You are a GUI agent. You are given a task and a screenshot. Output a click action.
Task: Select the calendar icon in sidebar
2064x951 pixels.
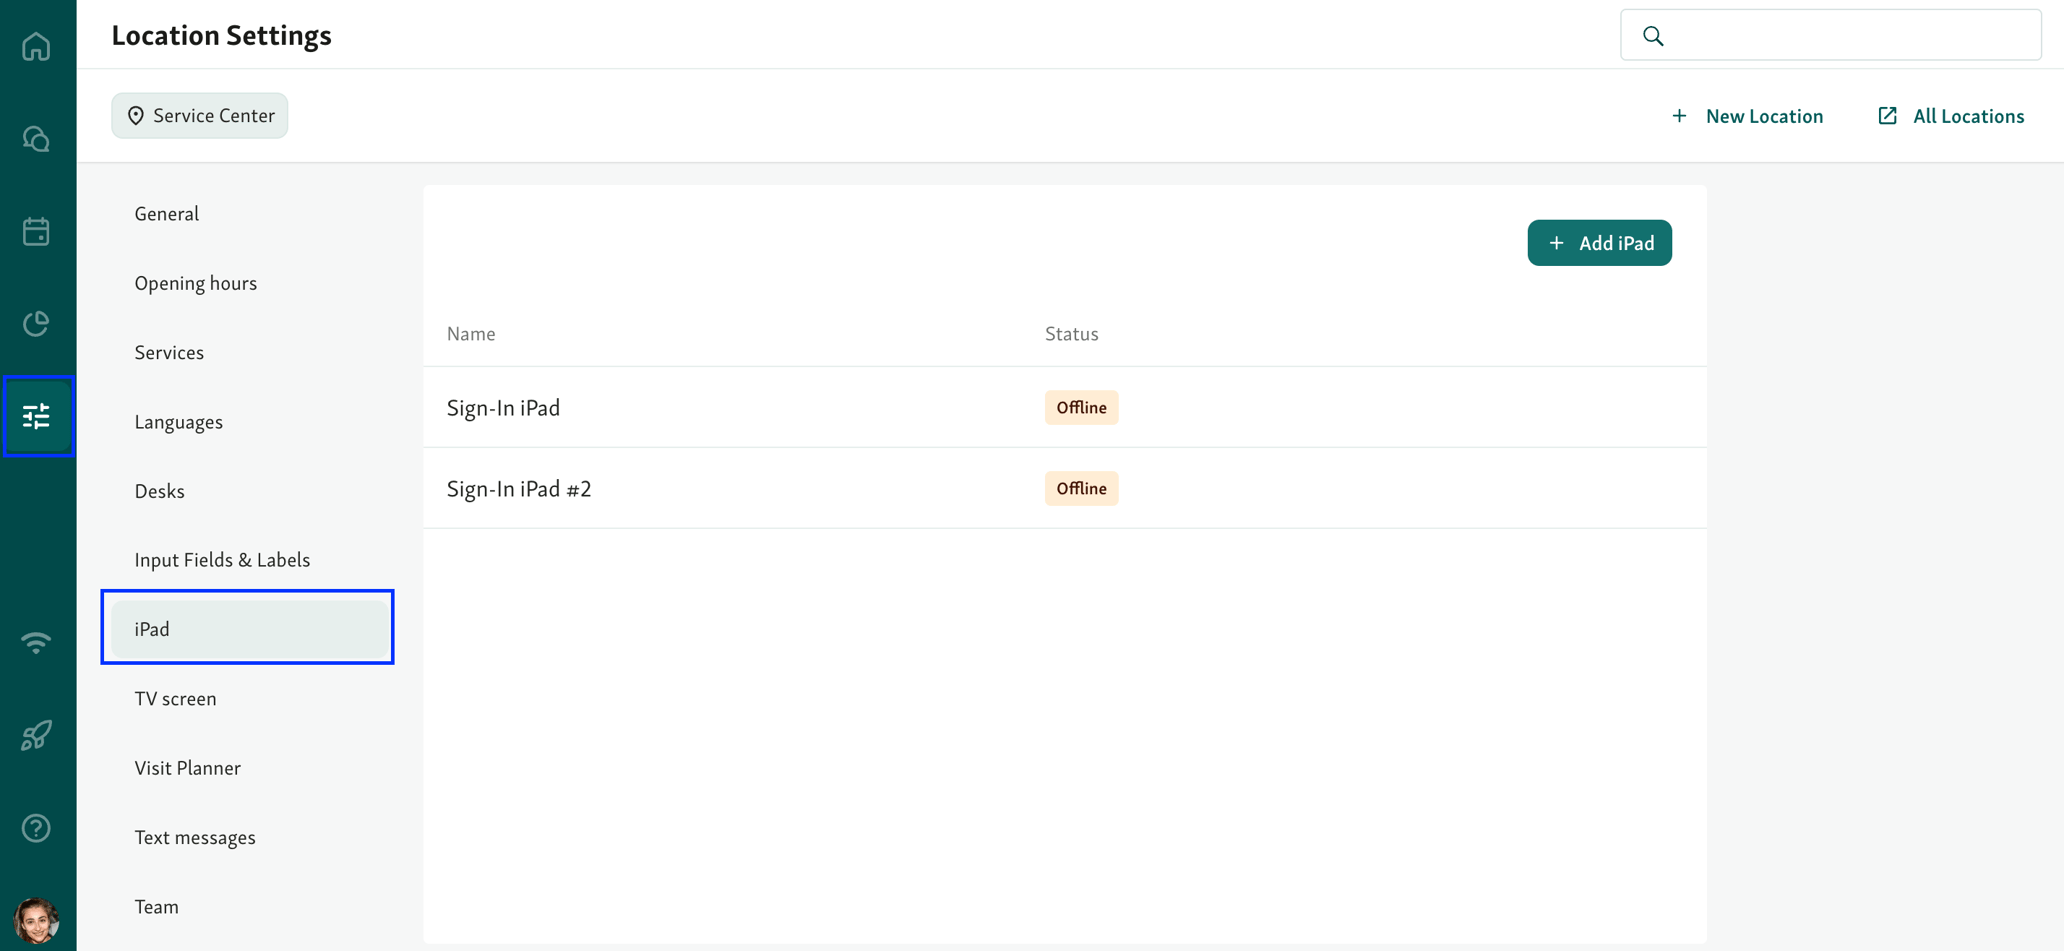tap(36, 231)
